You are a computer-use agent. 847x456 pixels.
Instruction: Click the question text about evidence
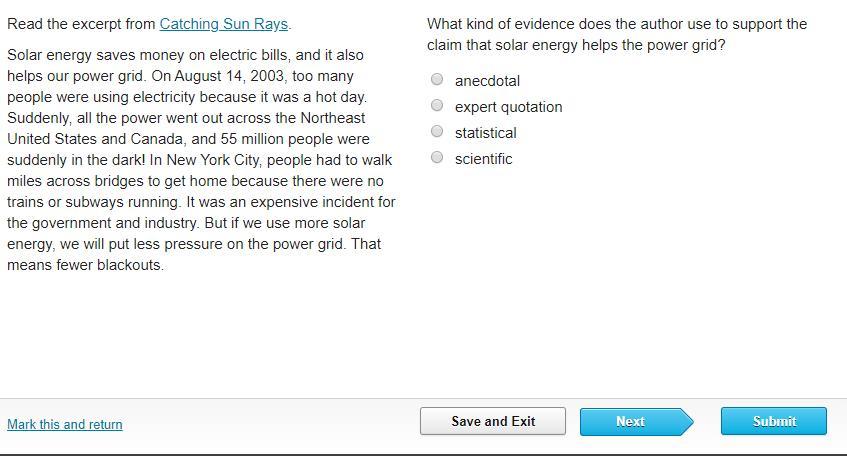point(616,35)
